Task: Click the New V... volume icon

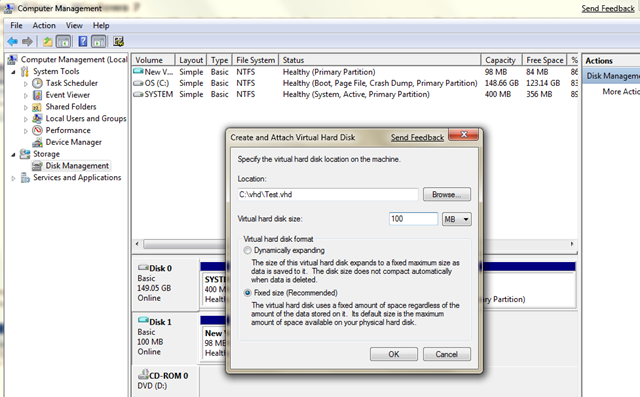Action: point(138,71)
